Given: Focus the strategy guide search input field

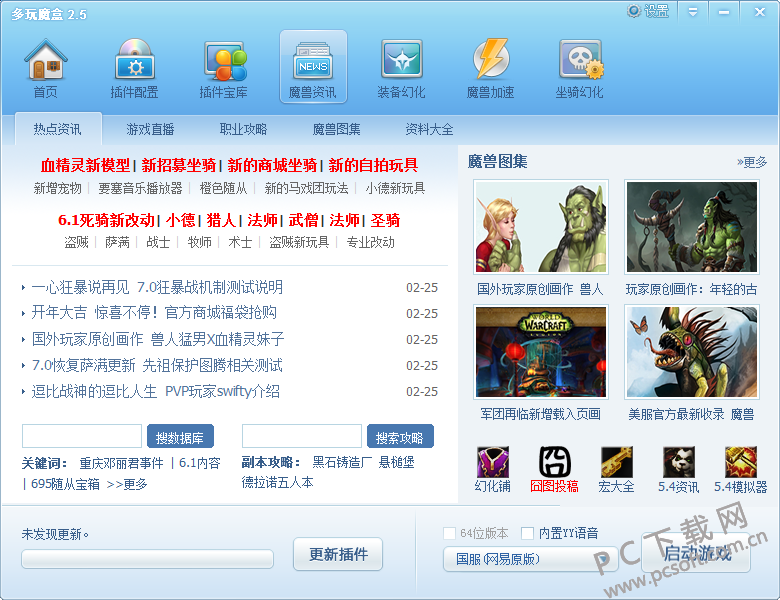Looking at the screenshot, I should click(302, 436).
